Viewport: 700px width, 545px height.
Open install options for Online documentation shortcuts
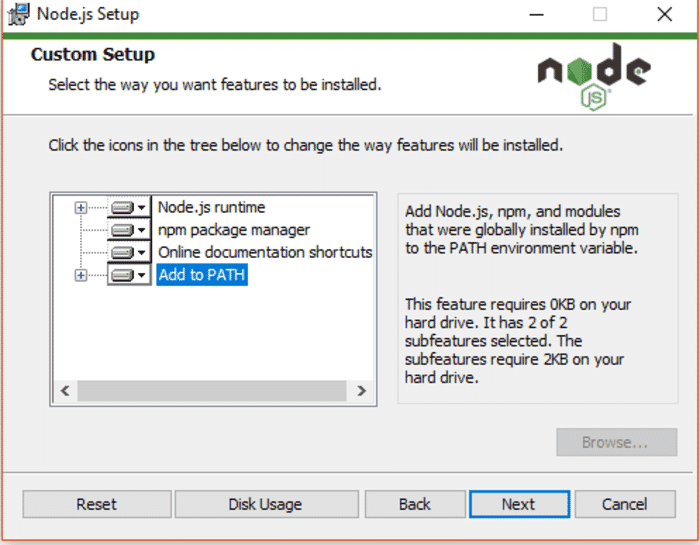pyautogui.click(x=129, y=252)
